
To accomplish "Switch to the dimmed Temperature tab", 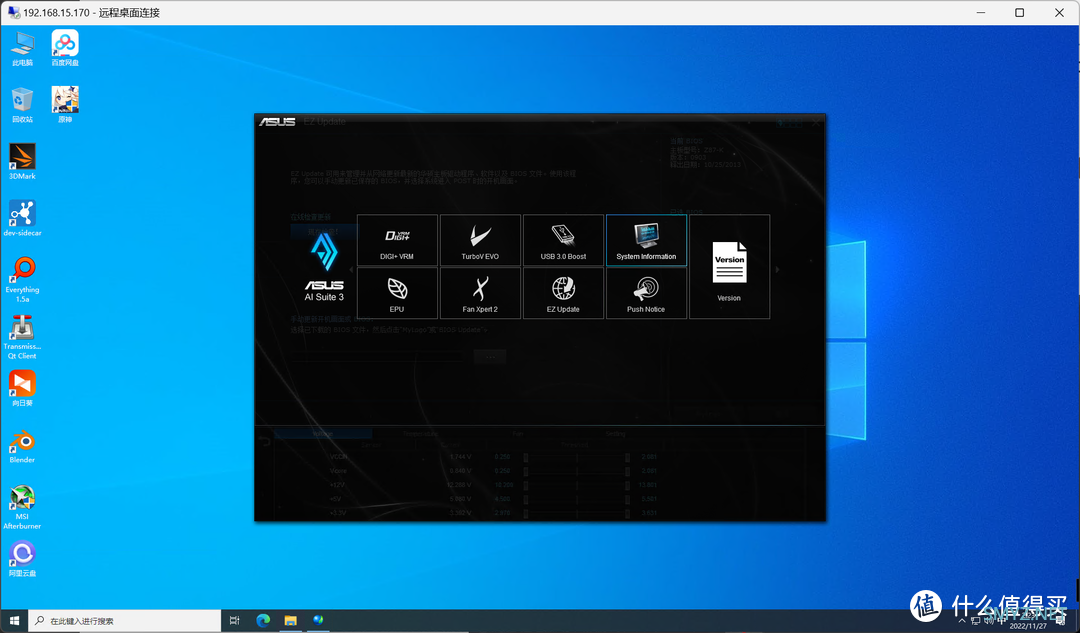I will point(420,434).
